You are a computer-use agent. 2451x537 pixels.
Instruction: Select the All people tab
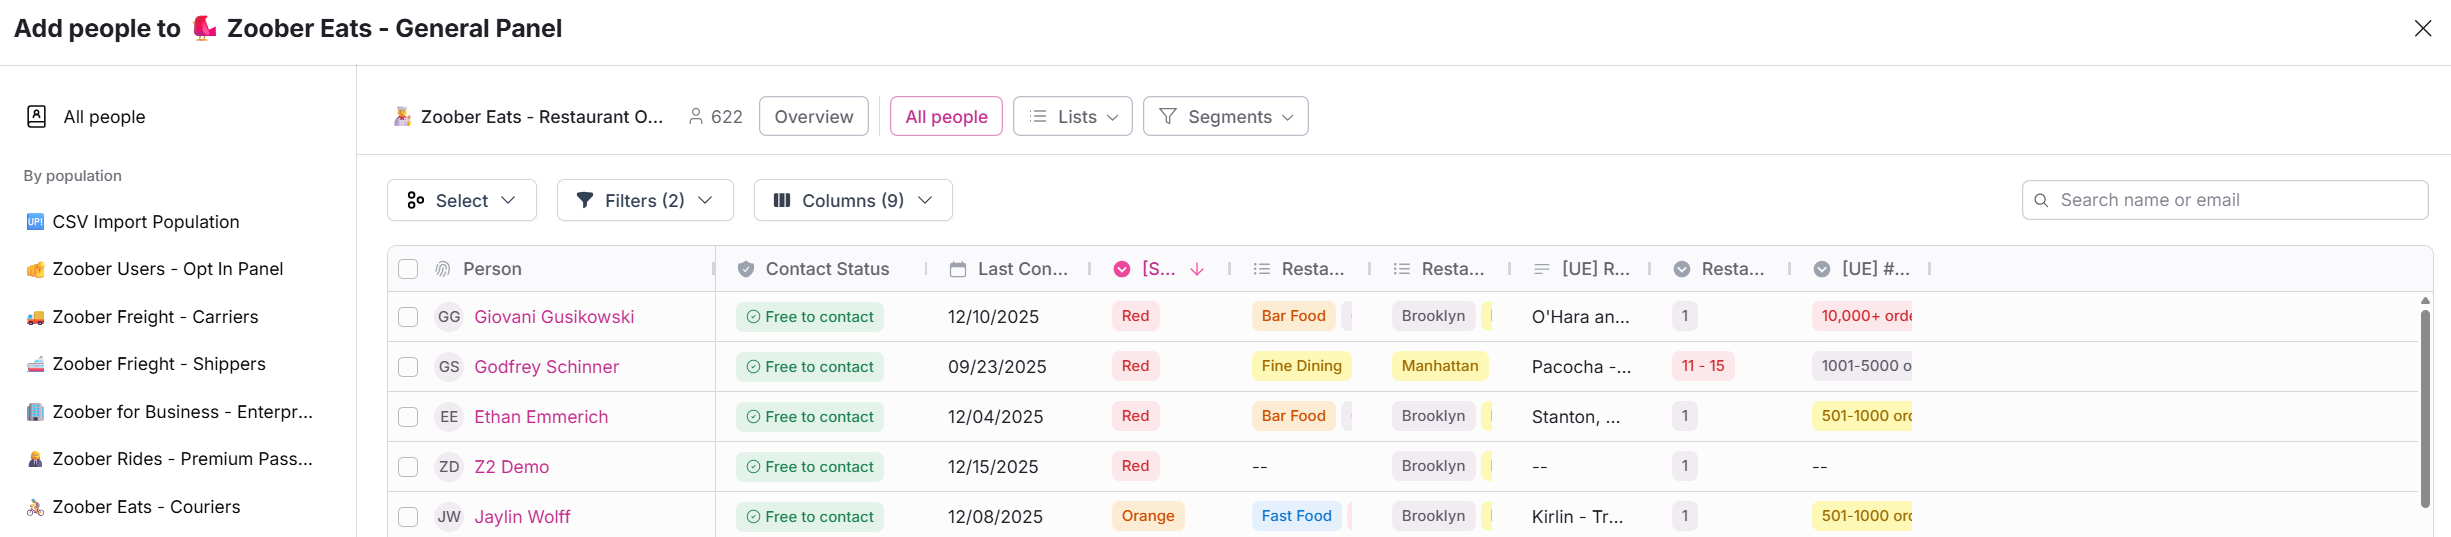coord(946,117)
